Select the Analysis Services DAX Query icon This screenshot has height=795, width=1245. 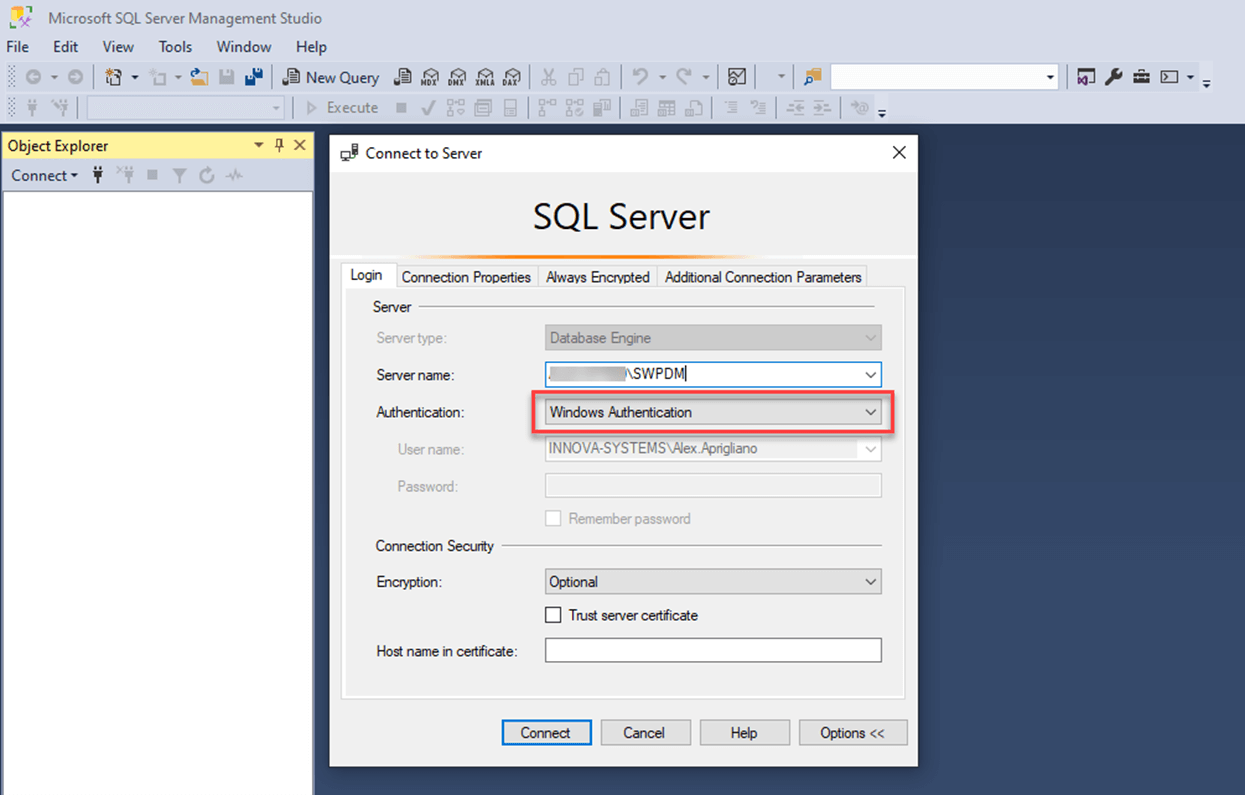(512, 77)
